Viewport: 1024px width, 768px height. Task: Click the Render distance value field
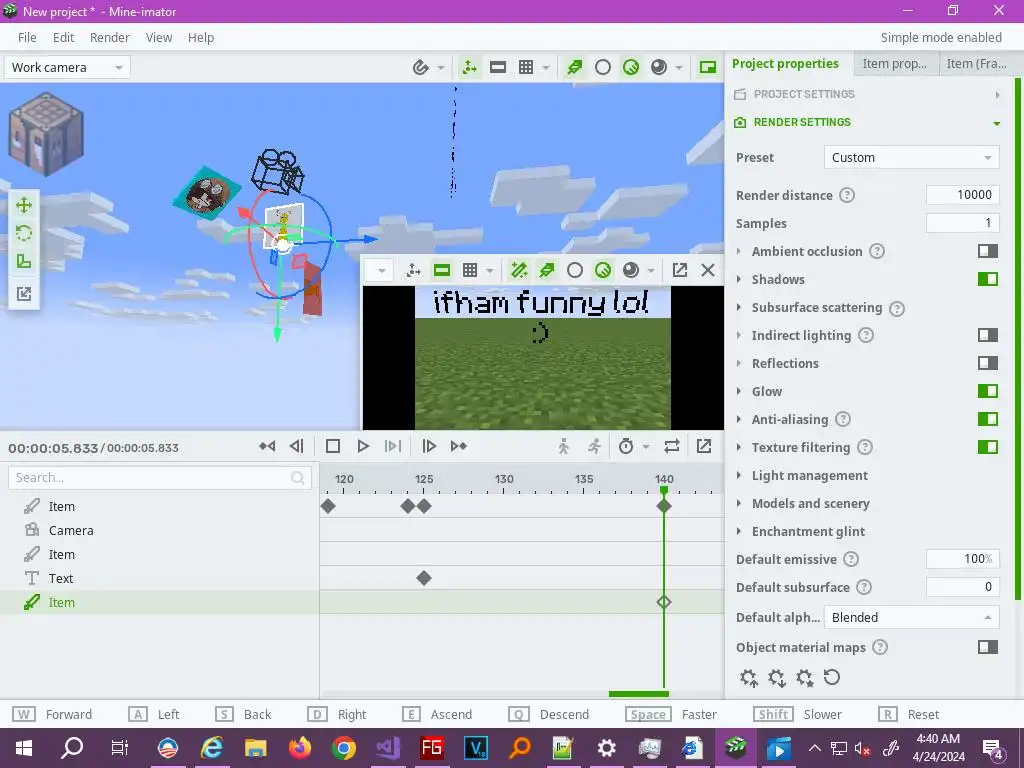click(963, 195)
